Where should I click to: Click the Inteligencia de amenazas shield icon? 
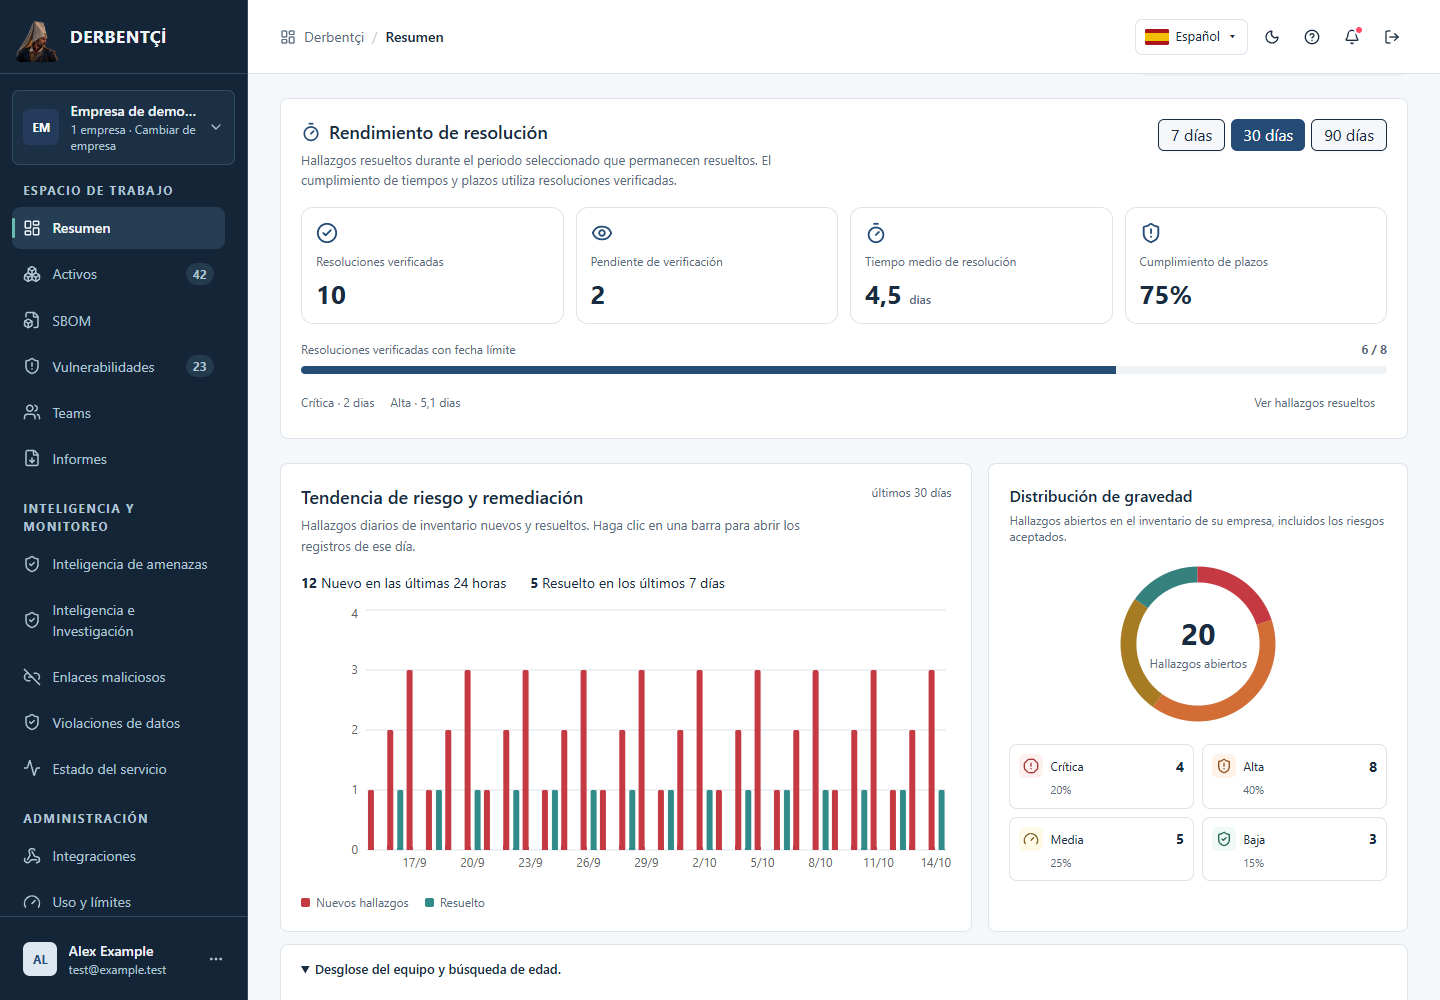pos(32,564)
